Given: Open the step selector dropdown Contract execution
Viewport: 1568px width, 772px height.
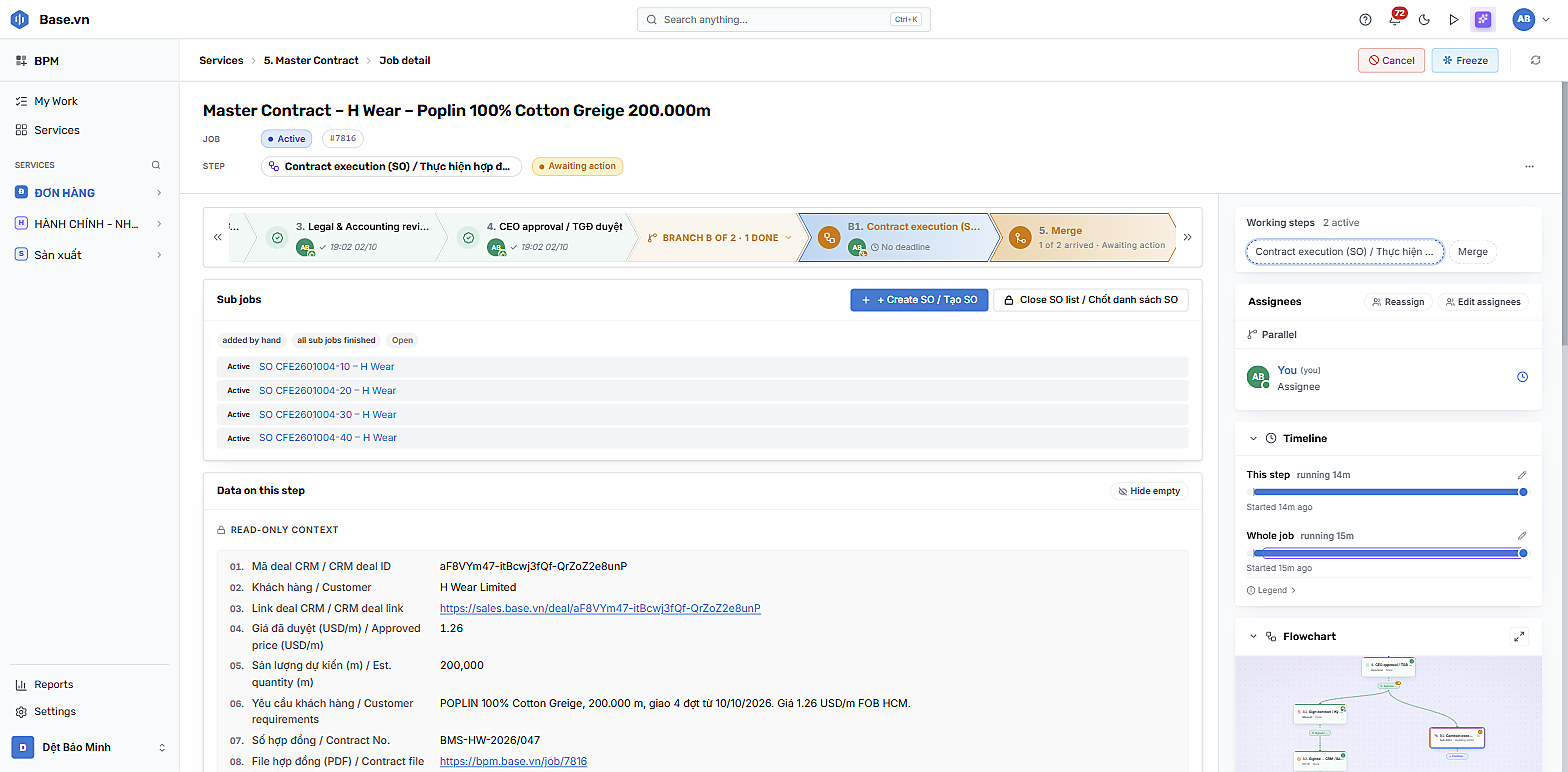Looking at the screenshot, I should (391, 166).
